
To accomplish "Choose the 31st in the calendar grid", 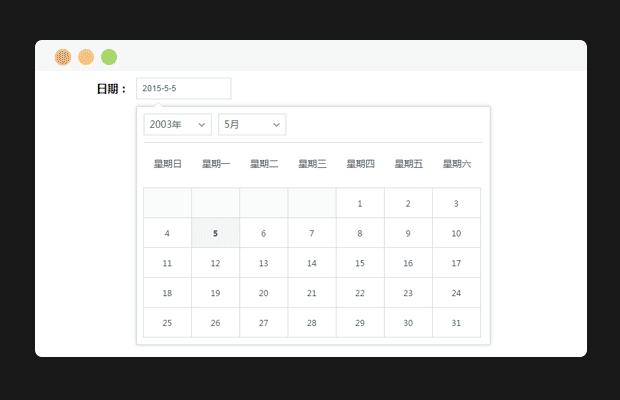I will [456, 323].
